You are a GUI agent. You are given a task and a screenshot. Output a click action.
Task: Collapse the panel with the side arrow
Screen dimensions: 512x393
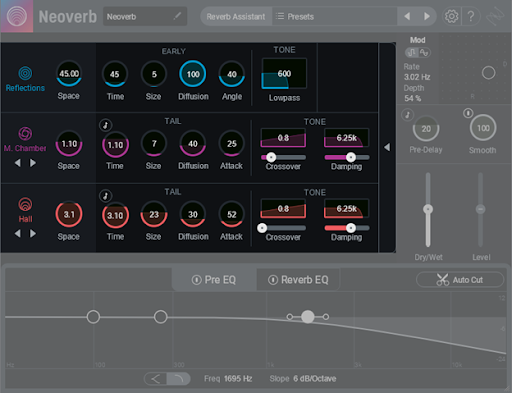point(387,147)
